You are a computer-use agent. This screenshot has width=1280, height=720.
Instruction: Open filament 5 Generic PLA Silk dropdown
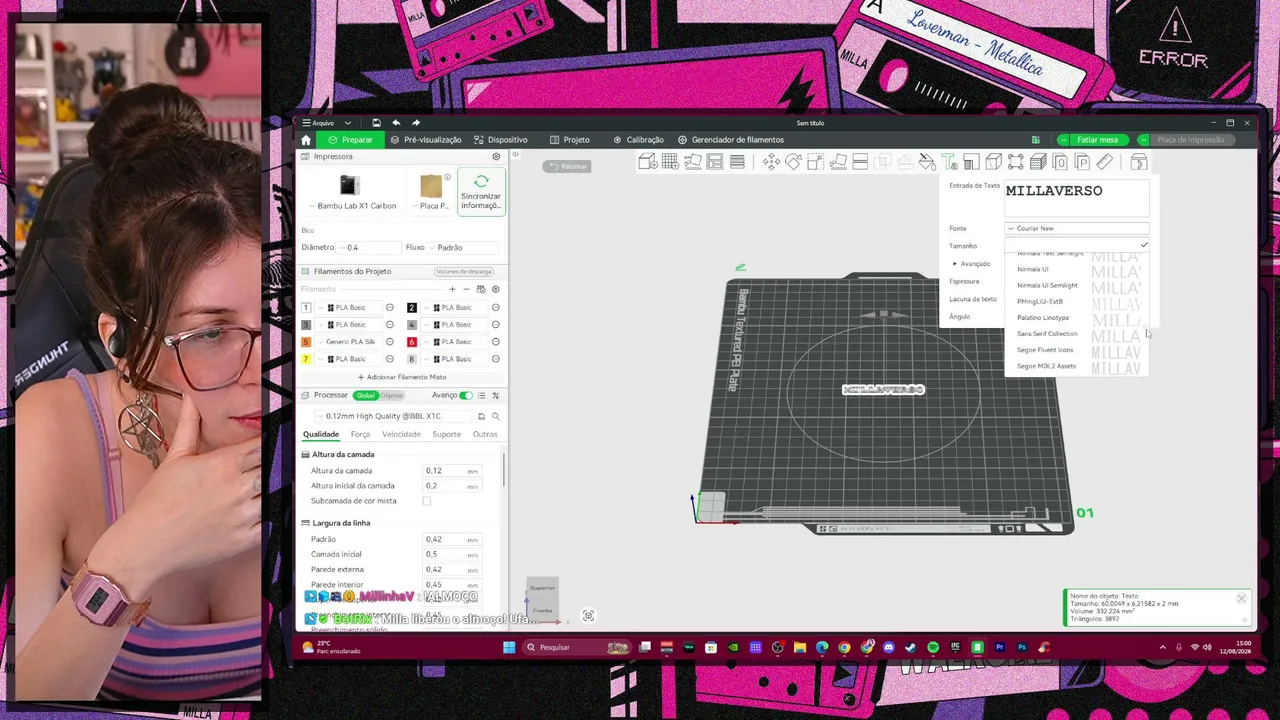pyautogui.click(x=347, y=342)
